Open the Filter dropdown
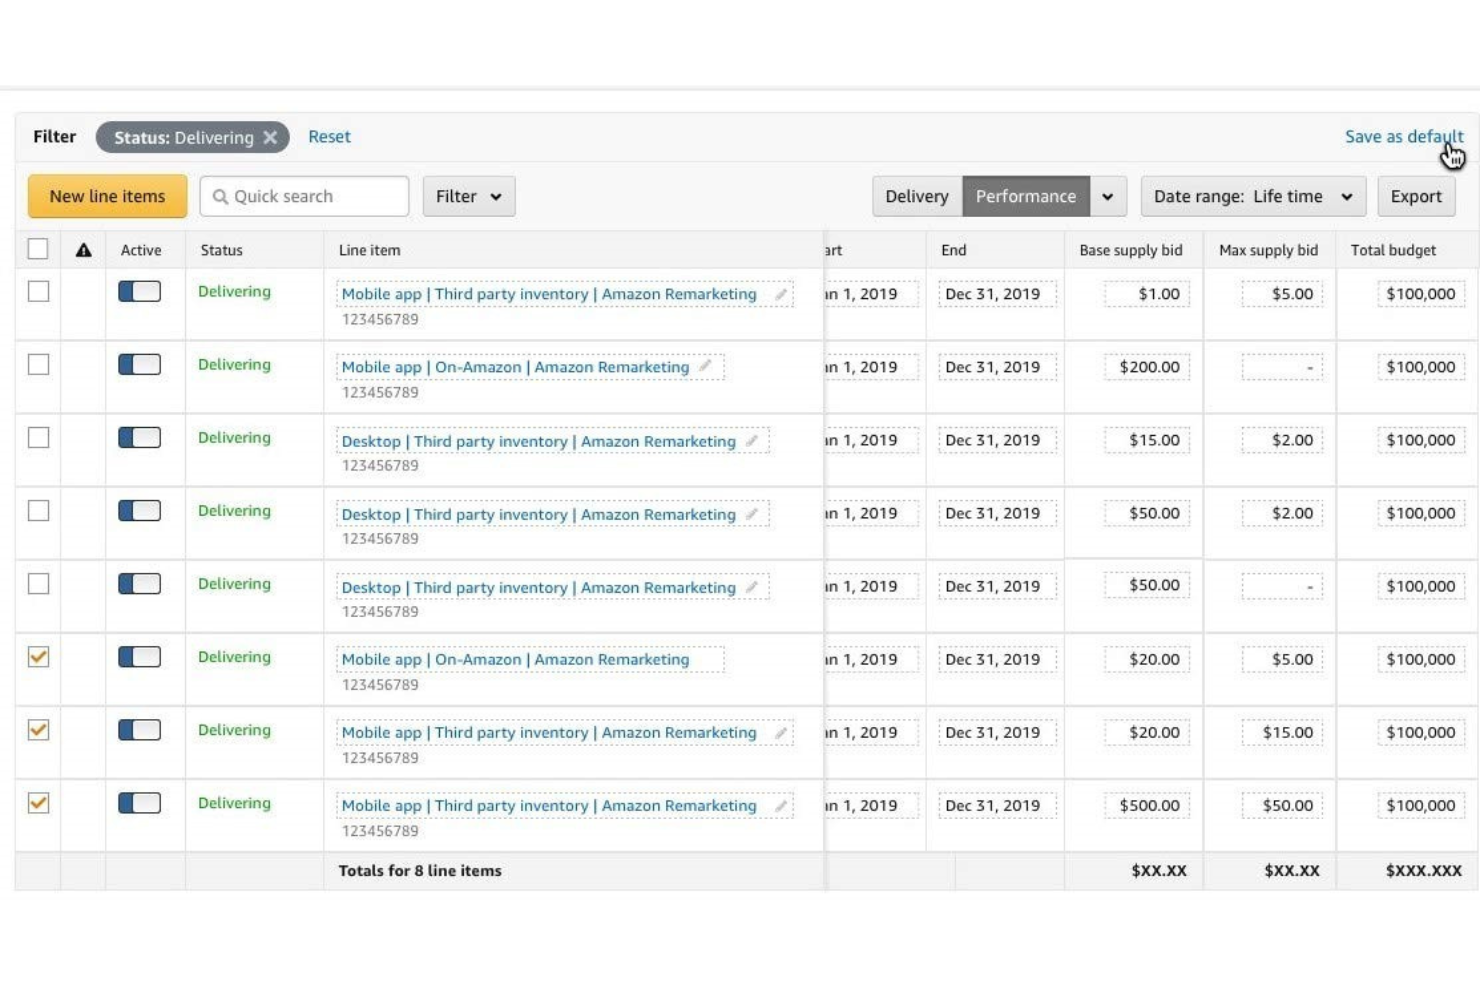The height and width of the screenshot is (987, 1480). [469, 197]
